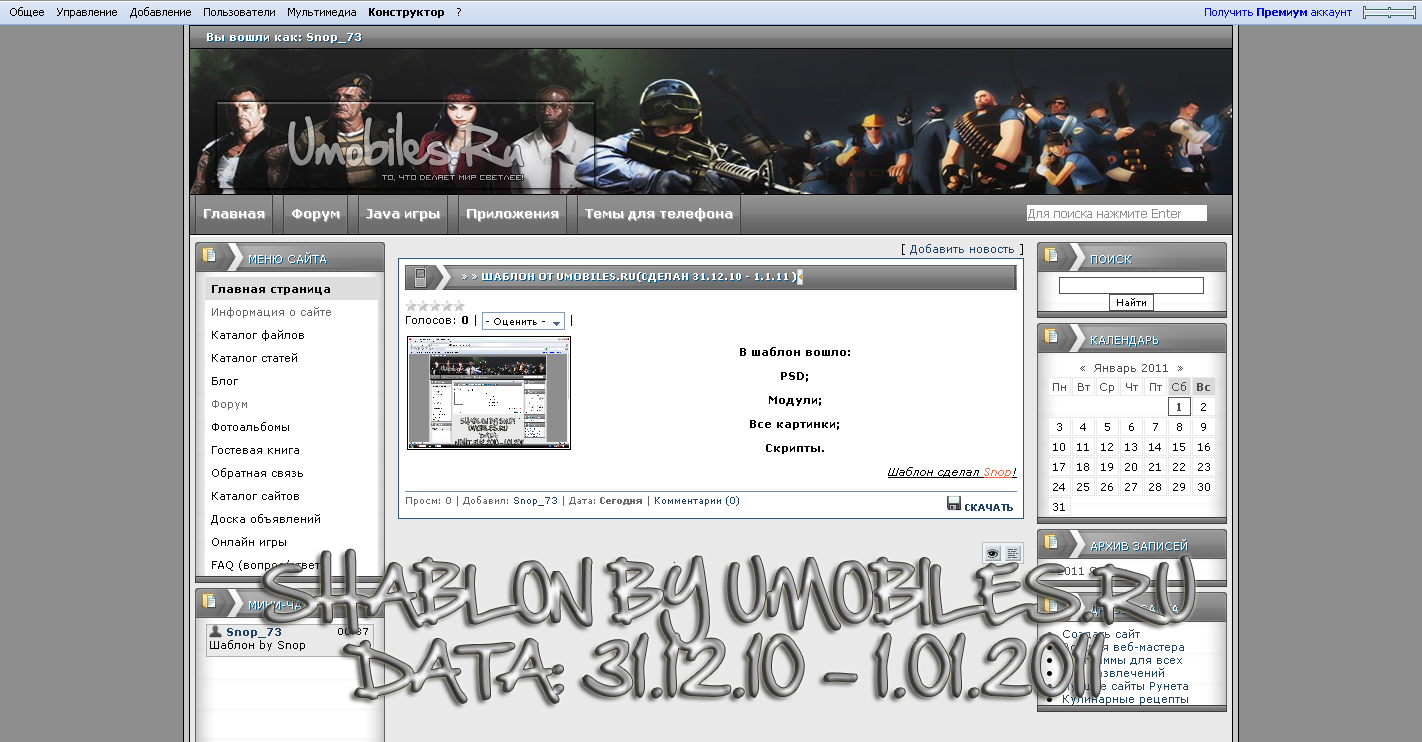The image size is (1422, 742).
Task: Click the Найти search button
Action: 1131,302
